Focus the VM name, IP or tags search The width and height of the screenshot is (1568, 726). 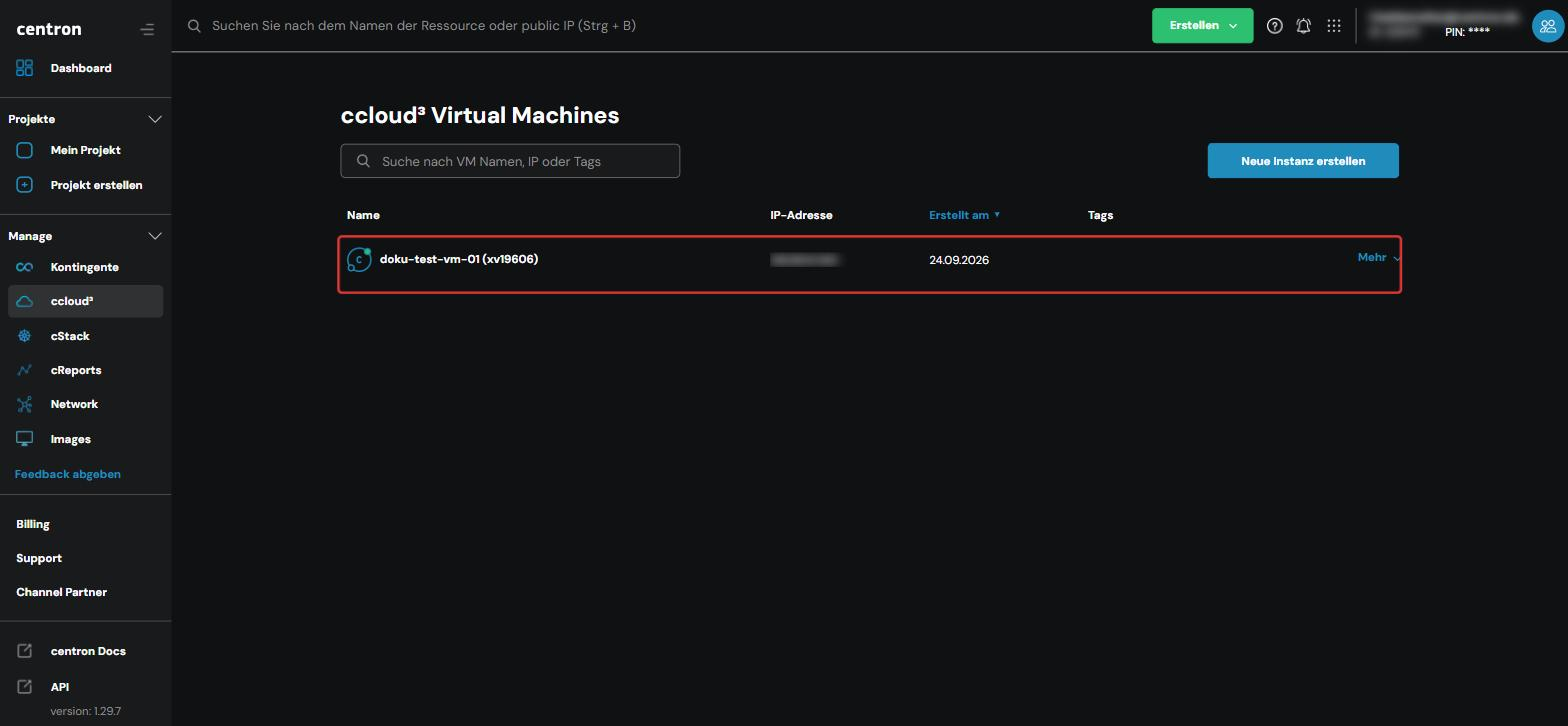[510, 161]
